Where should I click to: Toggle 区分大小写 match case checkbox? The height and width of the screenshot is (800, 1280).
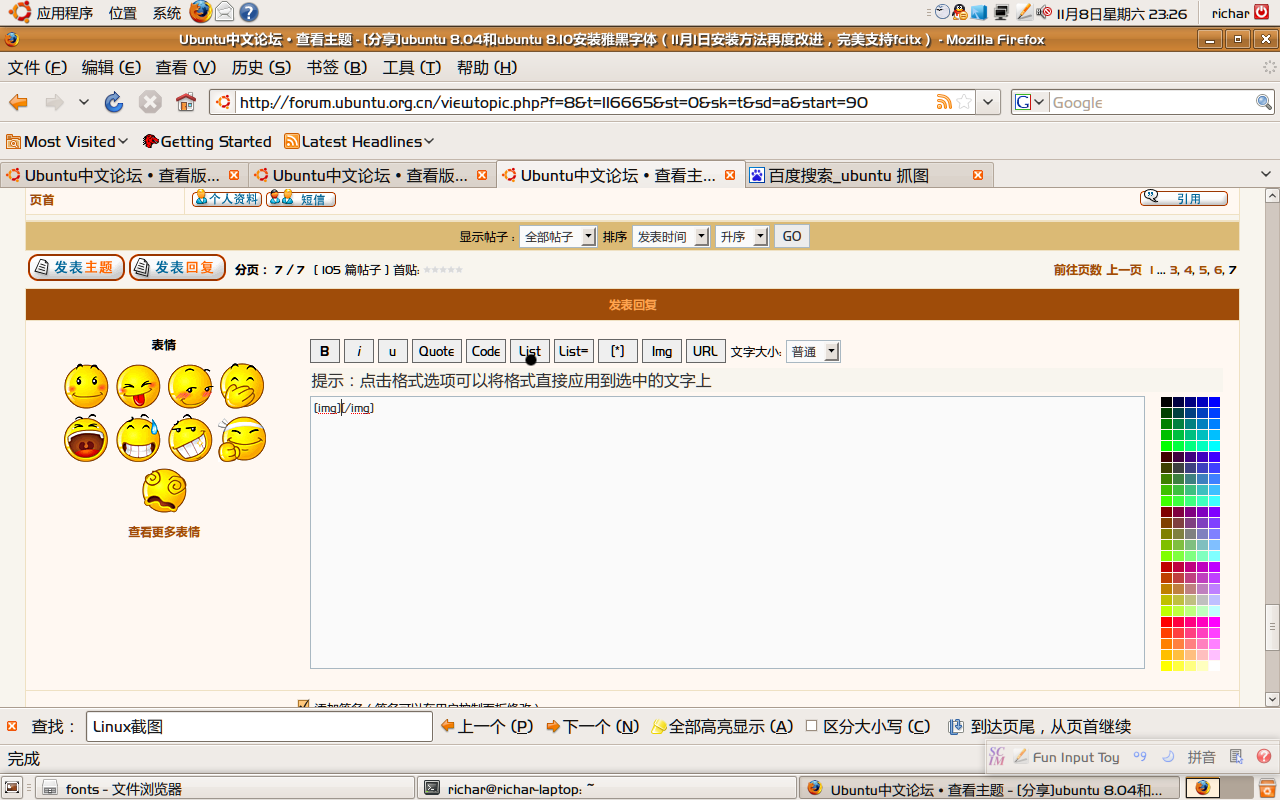pos(812,726)
